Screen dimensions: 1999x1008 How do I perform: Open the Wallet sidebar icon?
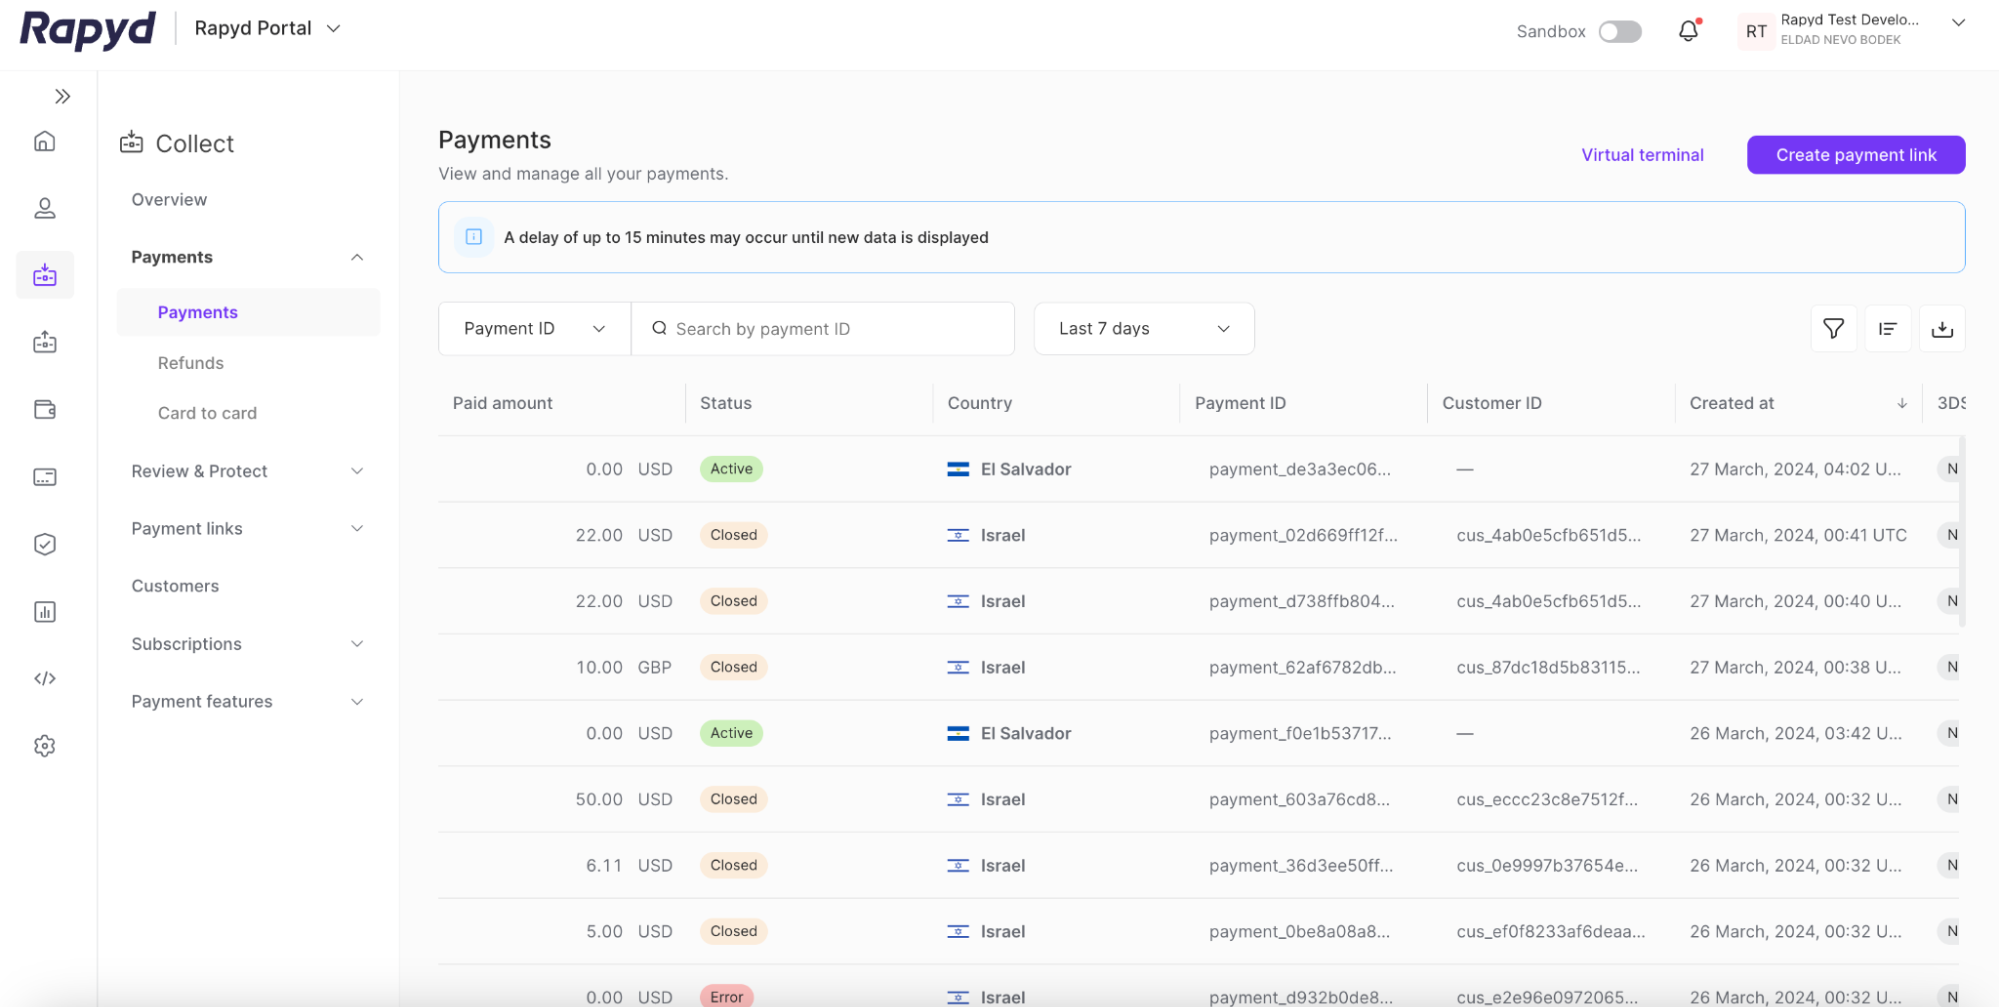click(45, 409)
